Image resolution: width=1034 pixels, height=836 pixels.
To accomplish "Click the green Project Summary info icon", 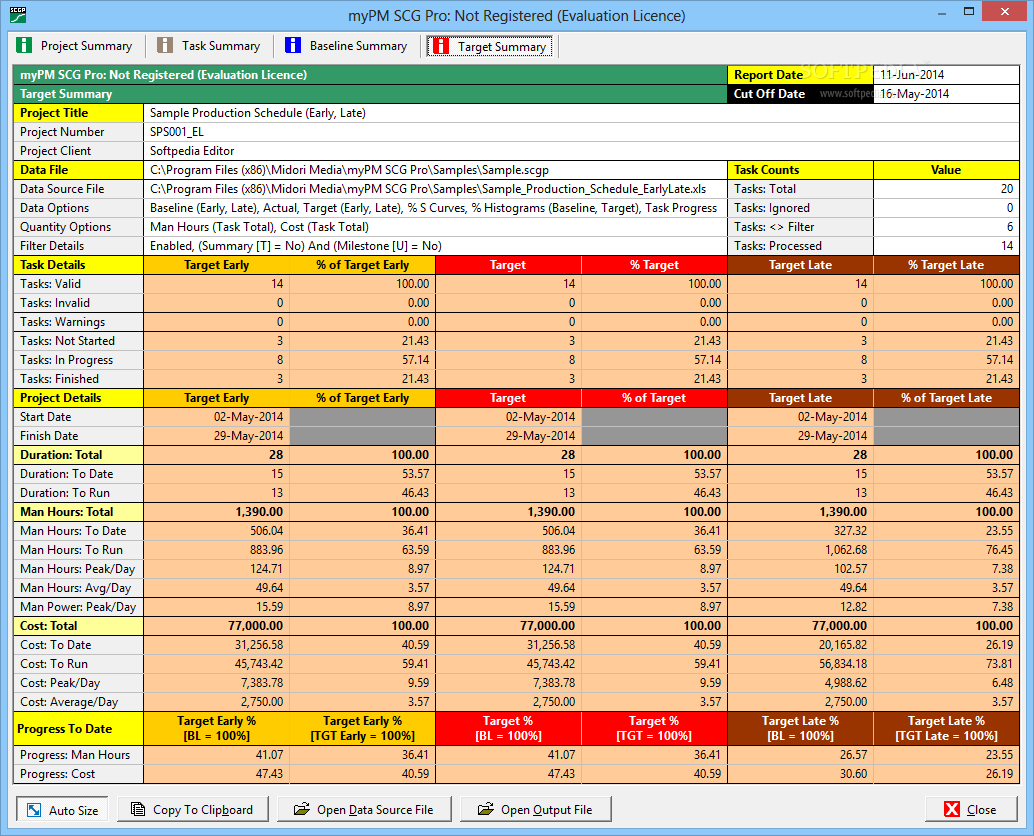I will click(24, 45).
